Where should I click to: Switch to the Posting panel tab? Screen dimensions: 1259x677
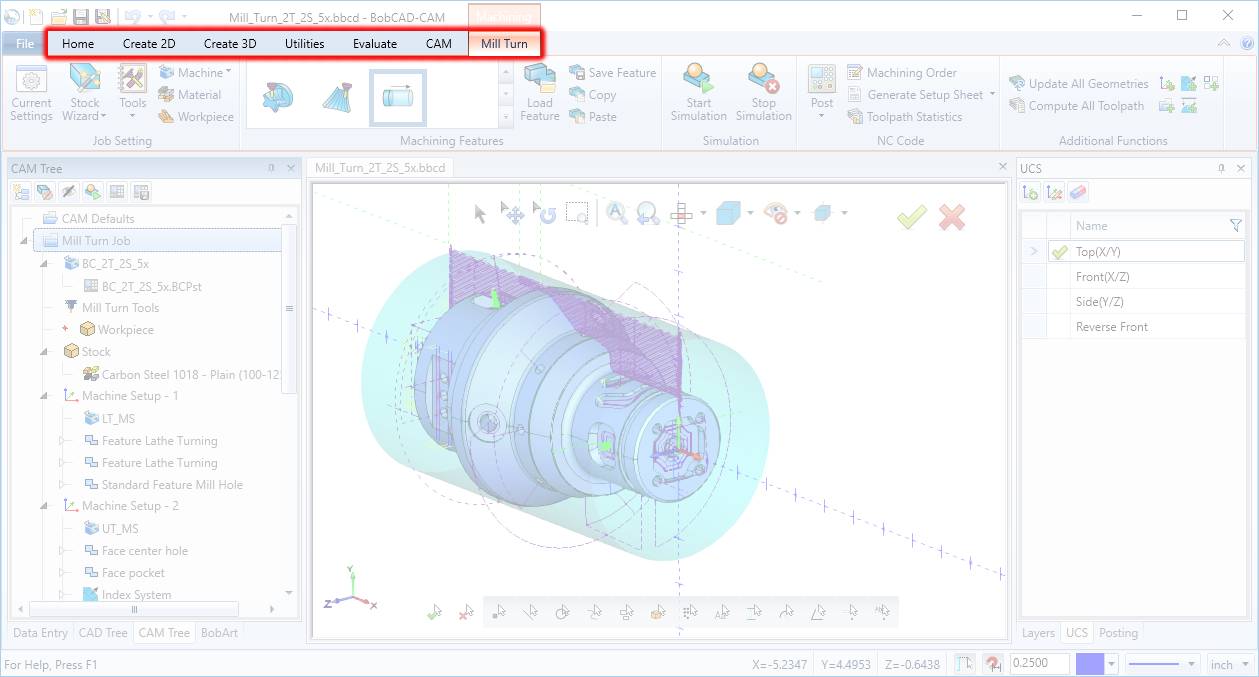click(x=1118, y=633)
